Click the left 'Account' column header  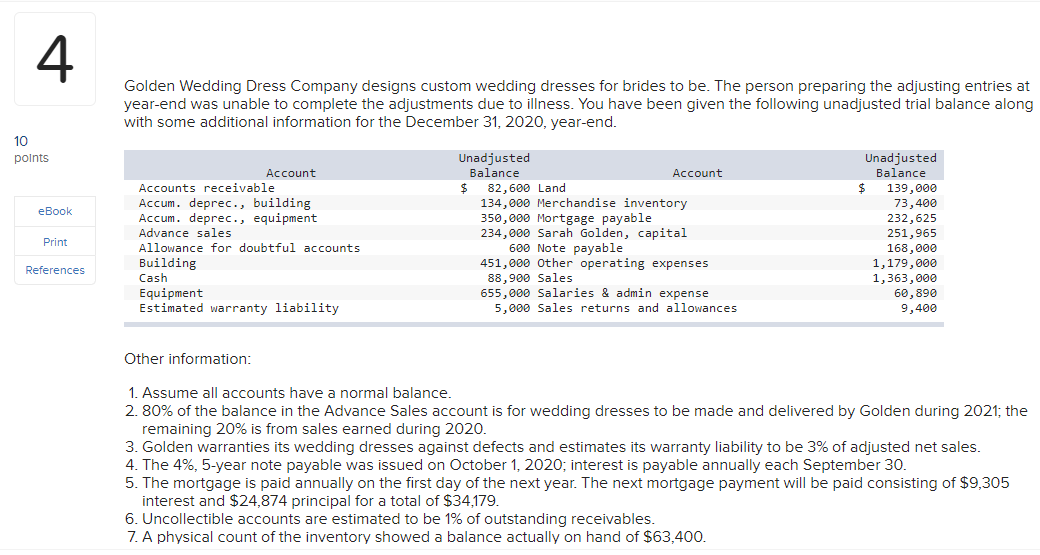291,173
